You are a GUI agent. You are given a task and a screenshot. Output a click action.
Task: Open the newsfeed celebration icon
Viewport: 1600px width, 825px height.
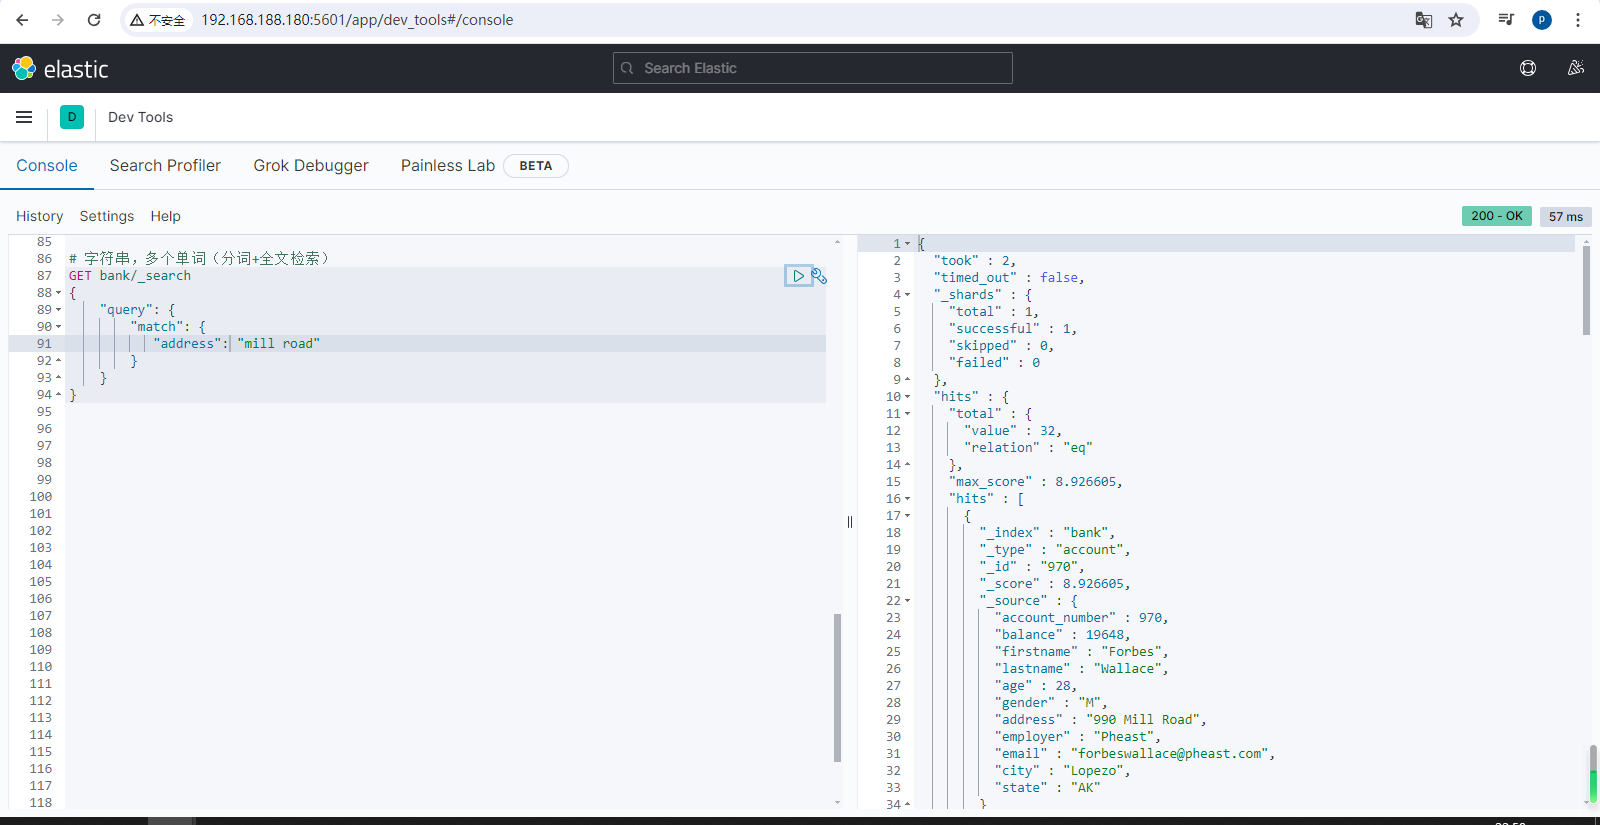coord(1576,68)
